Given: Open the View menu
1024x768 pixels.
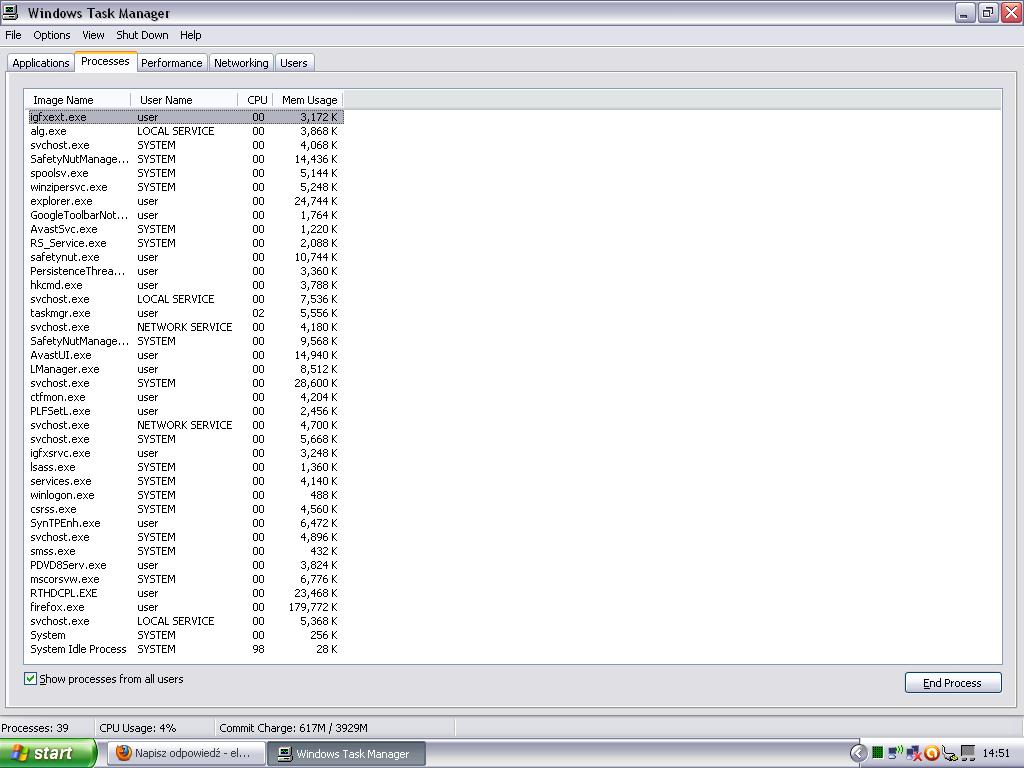Looking at the screenshot, I should click(x=93, y=35).
